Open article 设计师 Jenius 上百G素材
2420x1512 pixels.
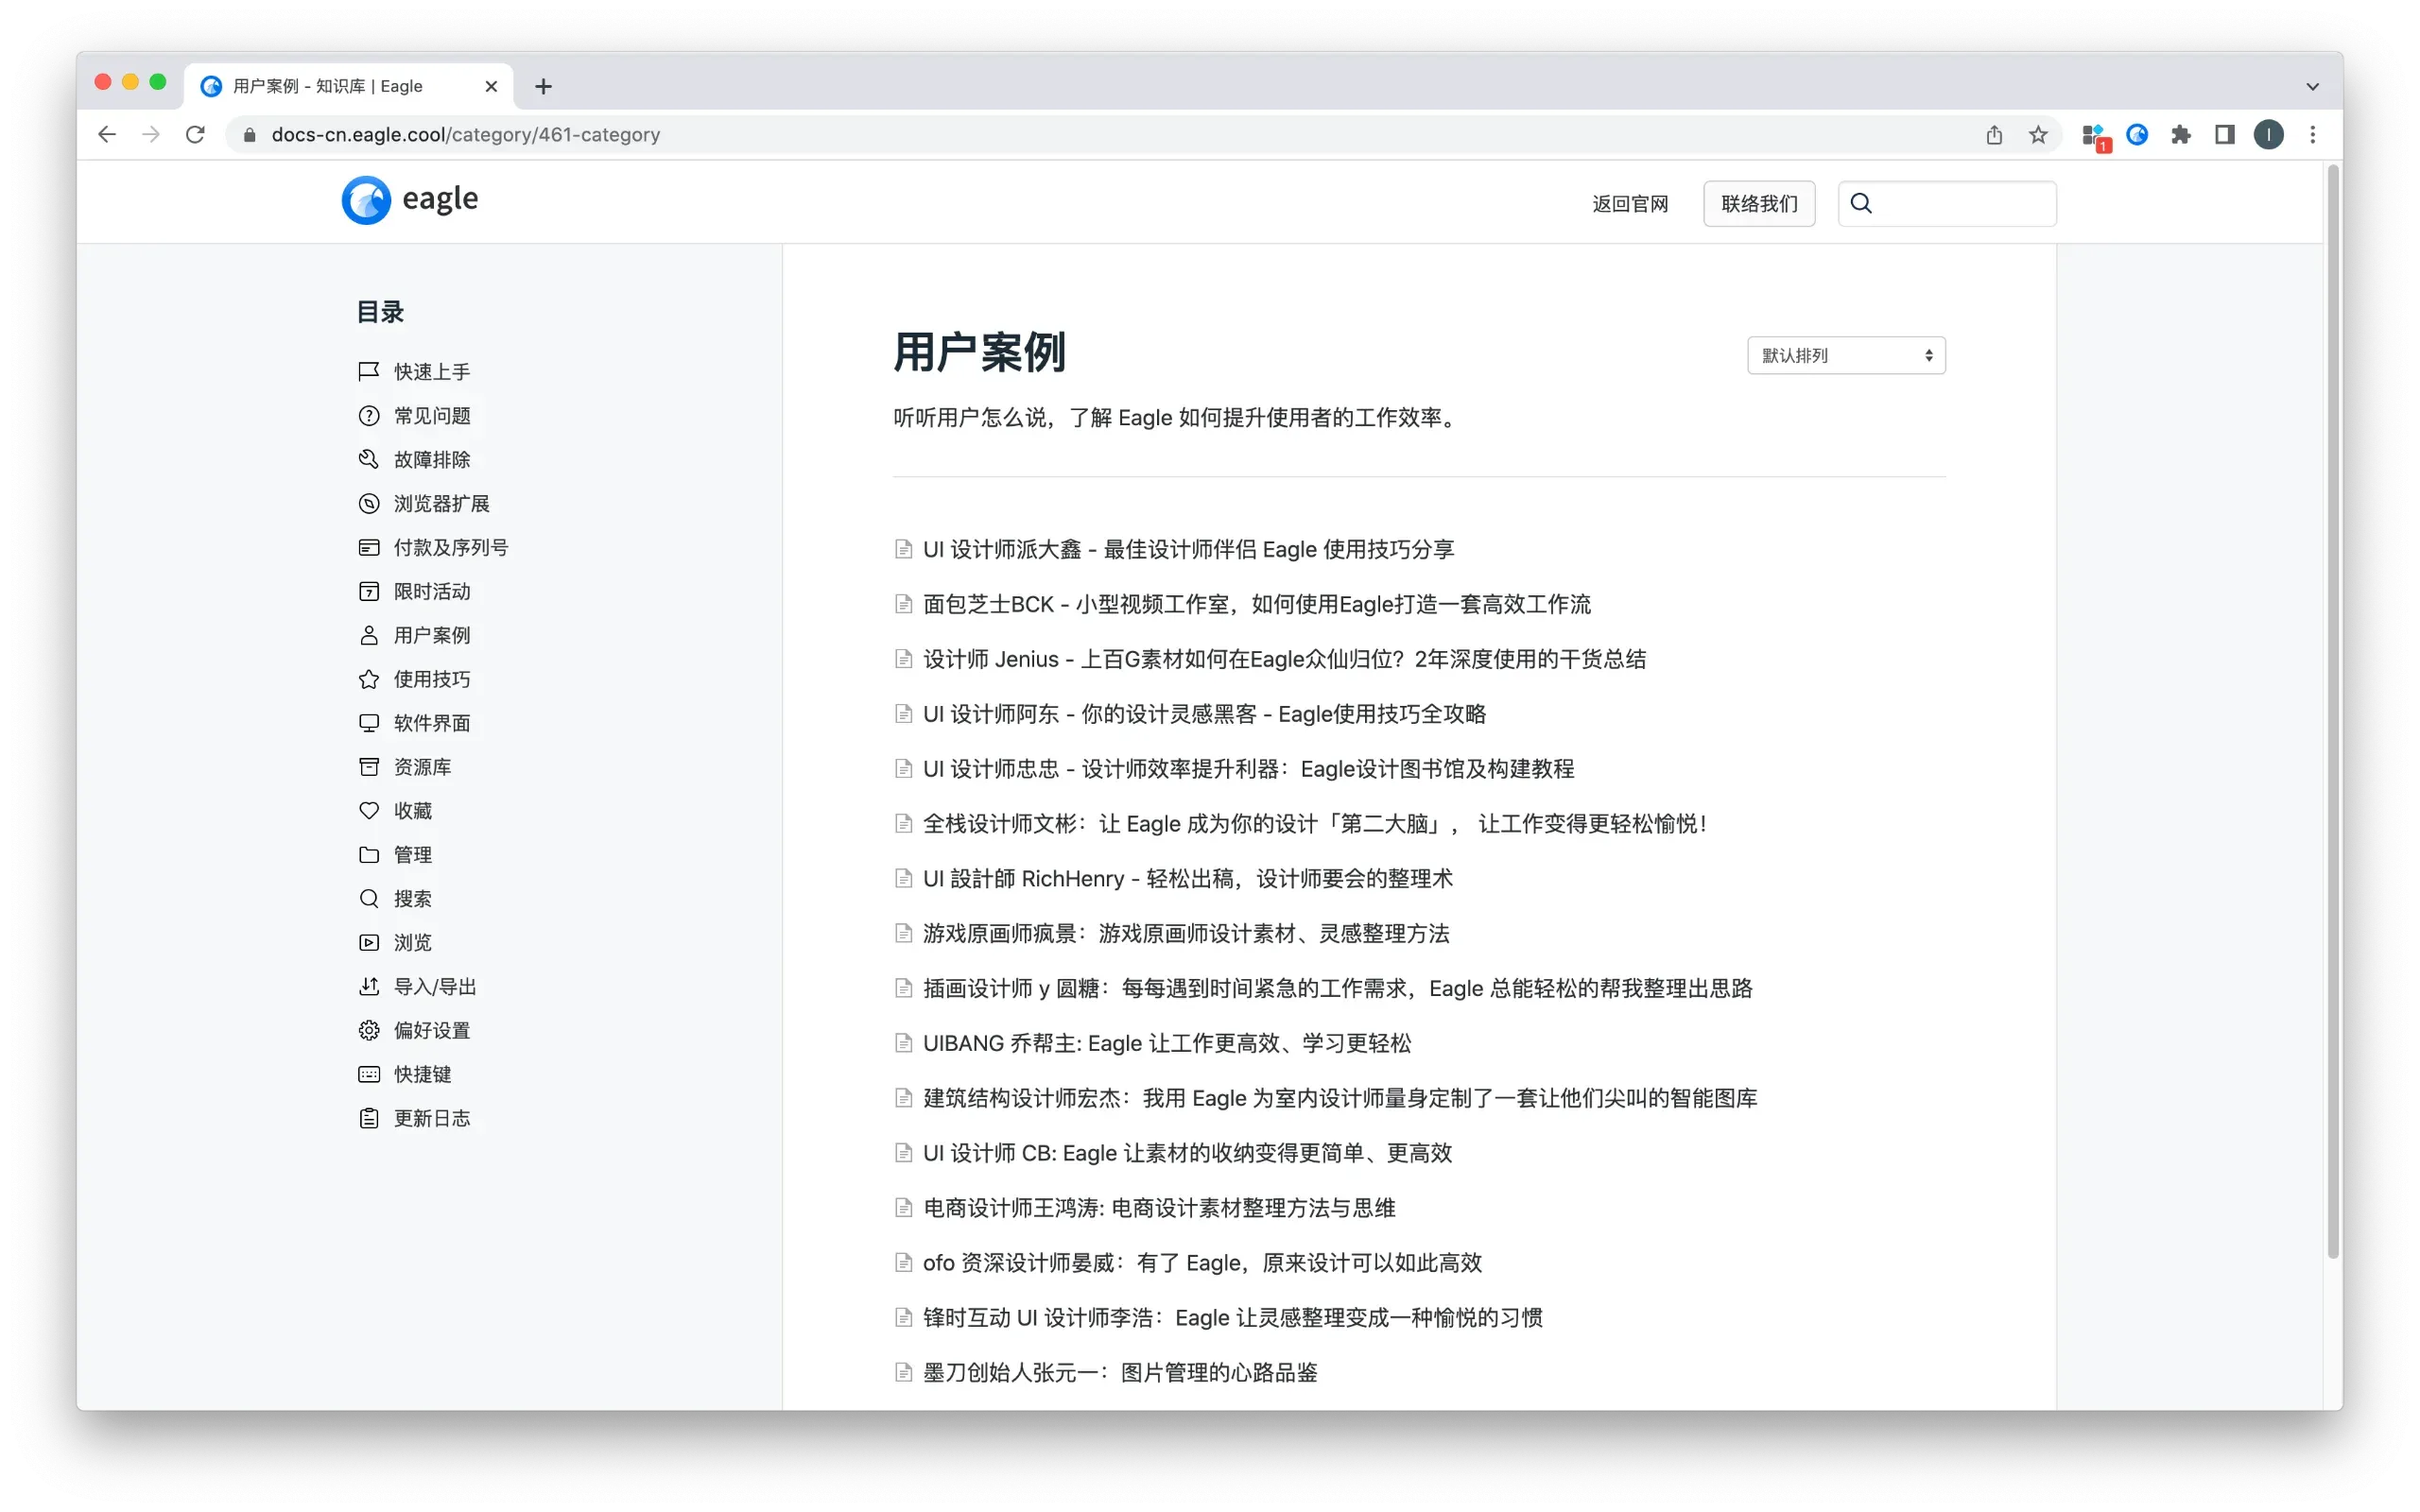pos(1284,659)
